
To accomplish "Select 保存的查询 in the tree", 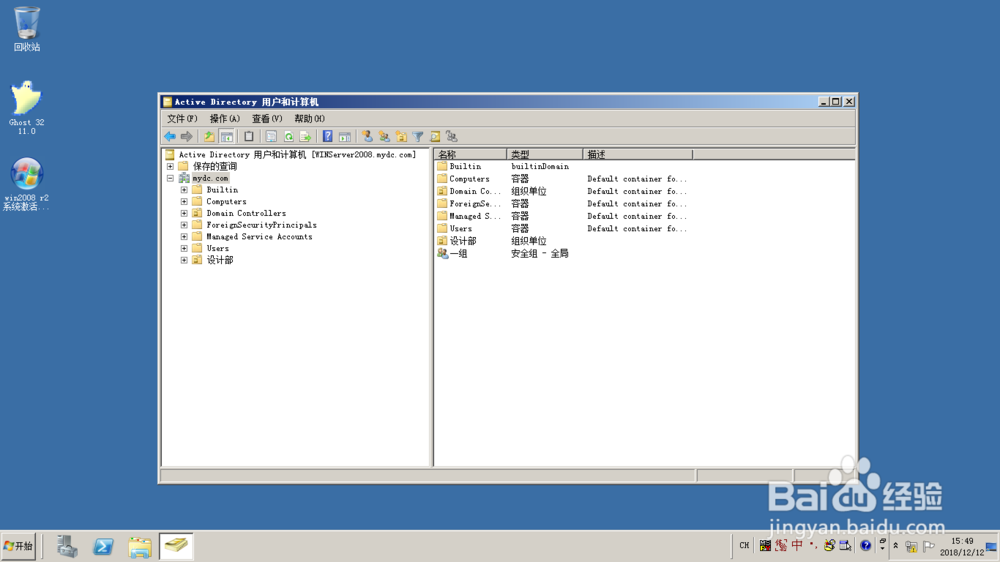I will tap(215, 166).
